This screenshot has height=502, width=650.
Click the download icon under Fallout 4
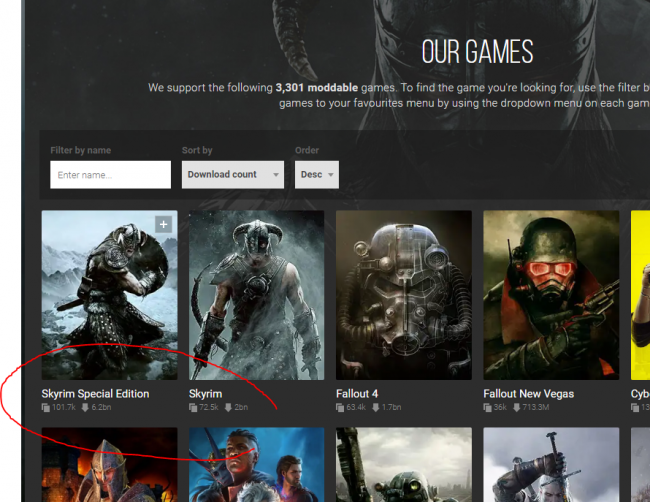tap(377, 408)
